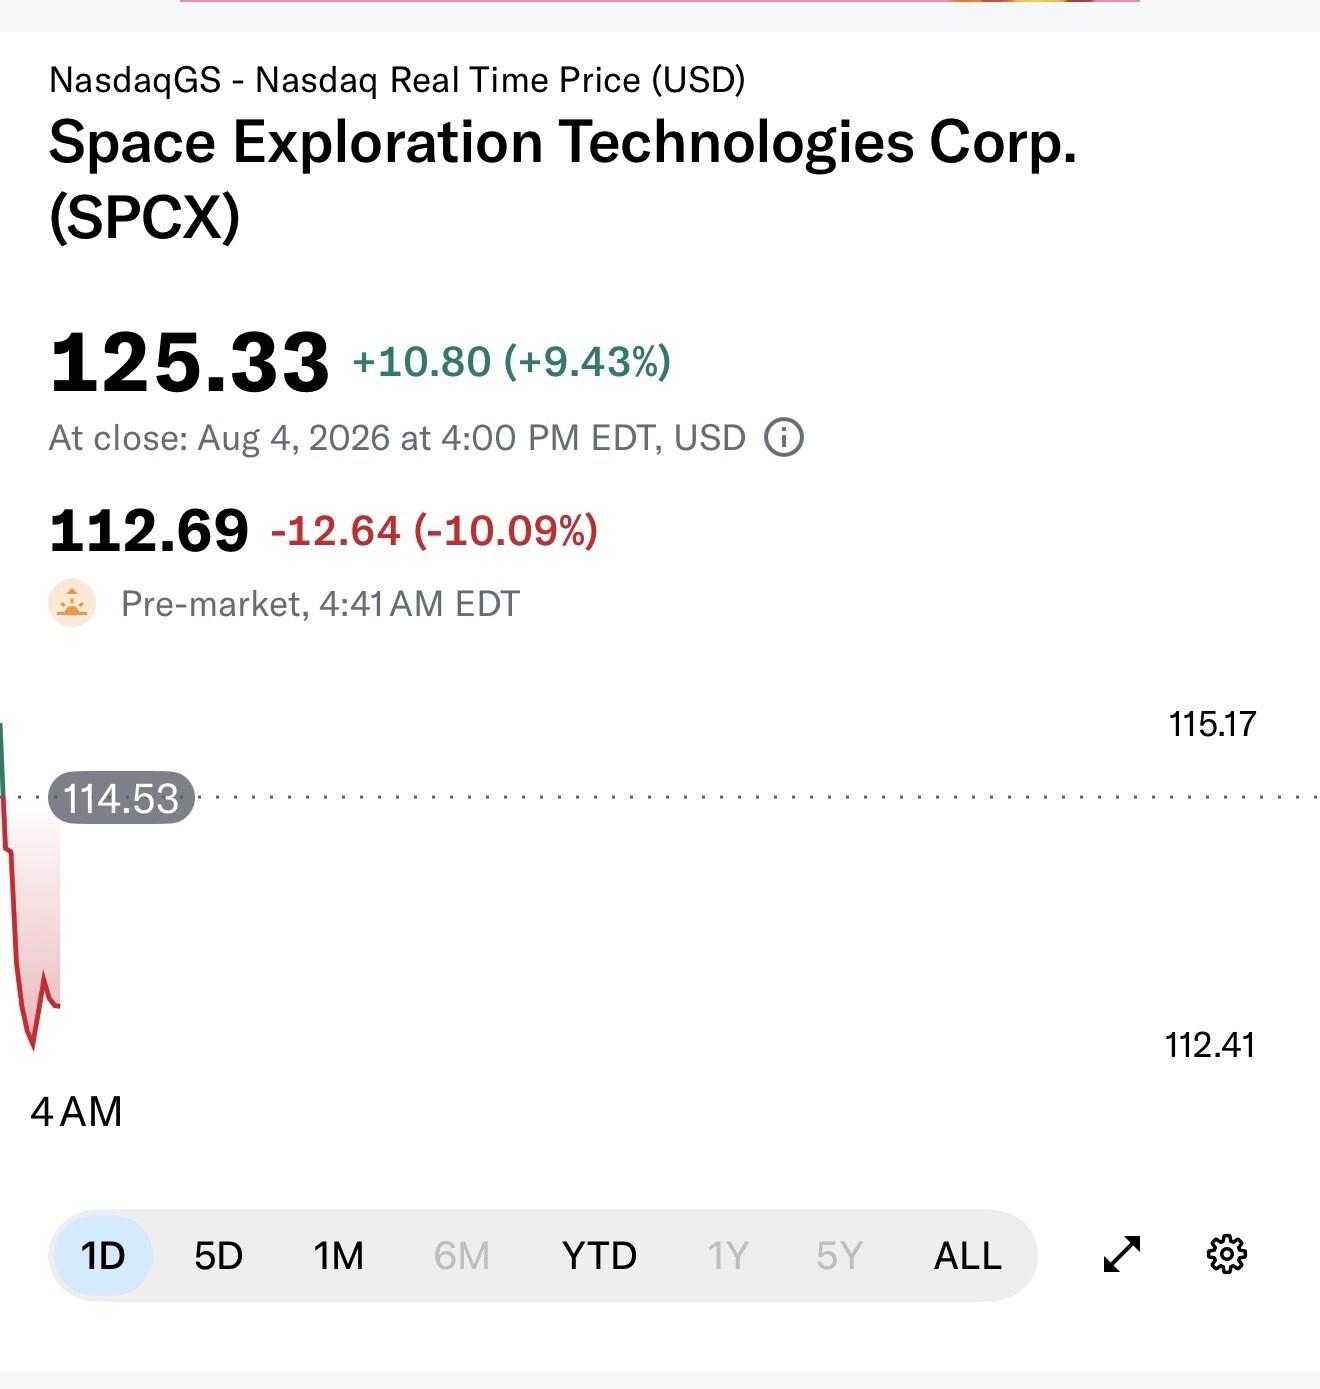Screen dimensions: 1320x1389
Task: Click the 112.41 low axis label
Action: (1210, 1045)
